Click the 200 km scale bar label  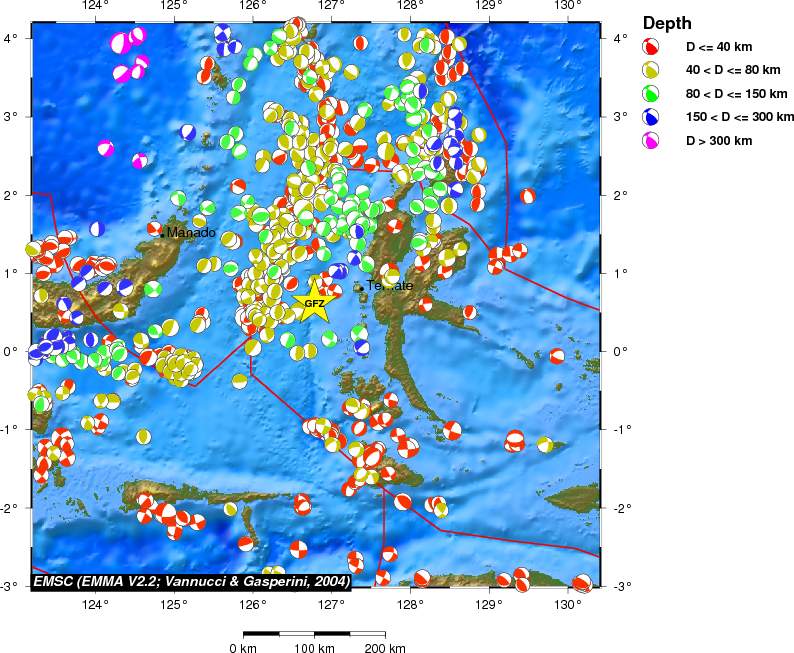pos(384,648)
